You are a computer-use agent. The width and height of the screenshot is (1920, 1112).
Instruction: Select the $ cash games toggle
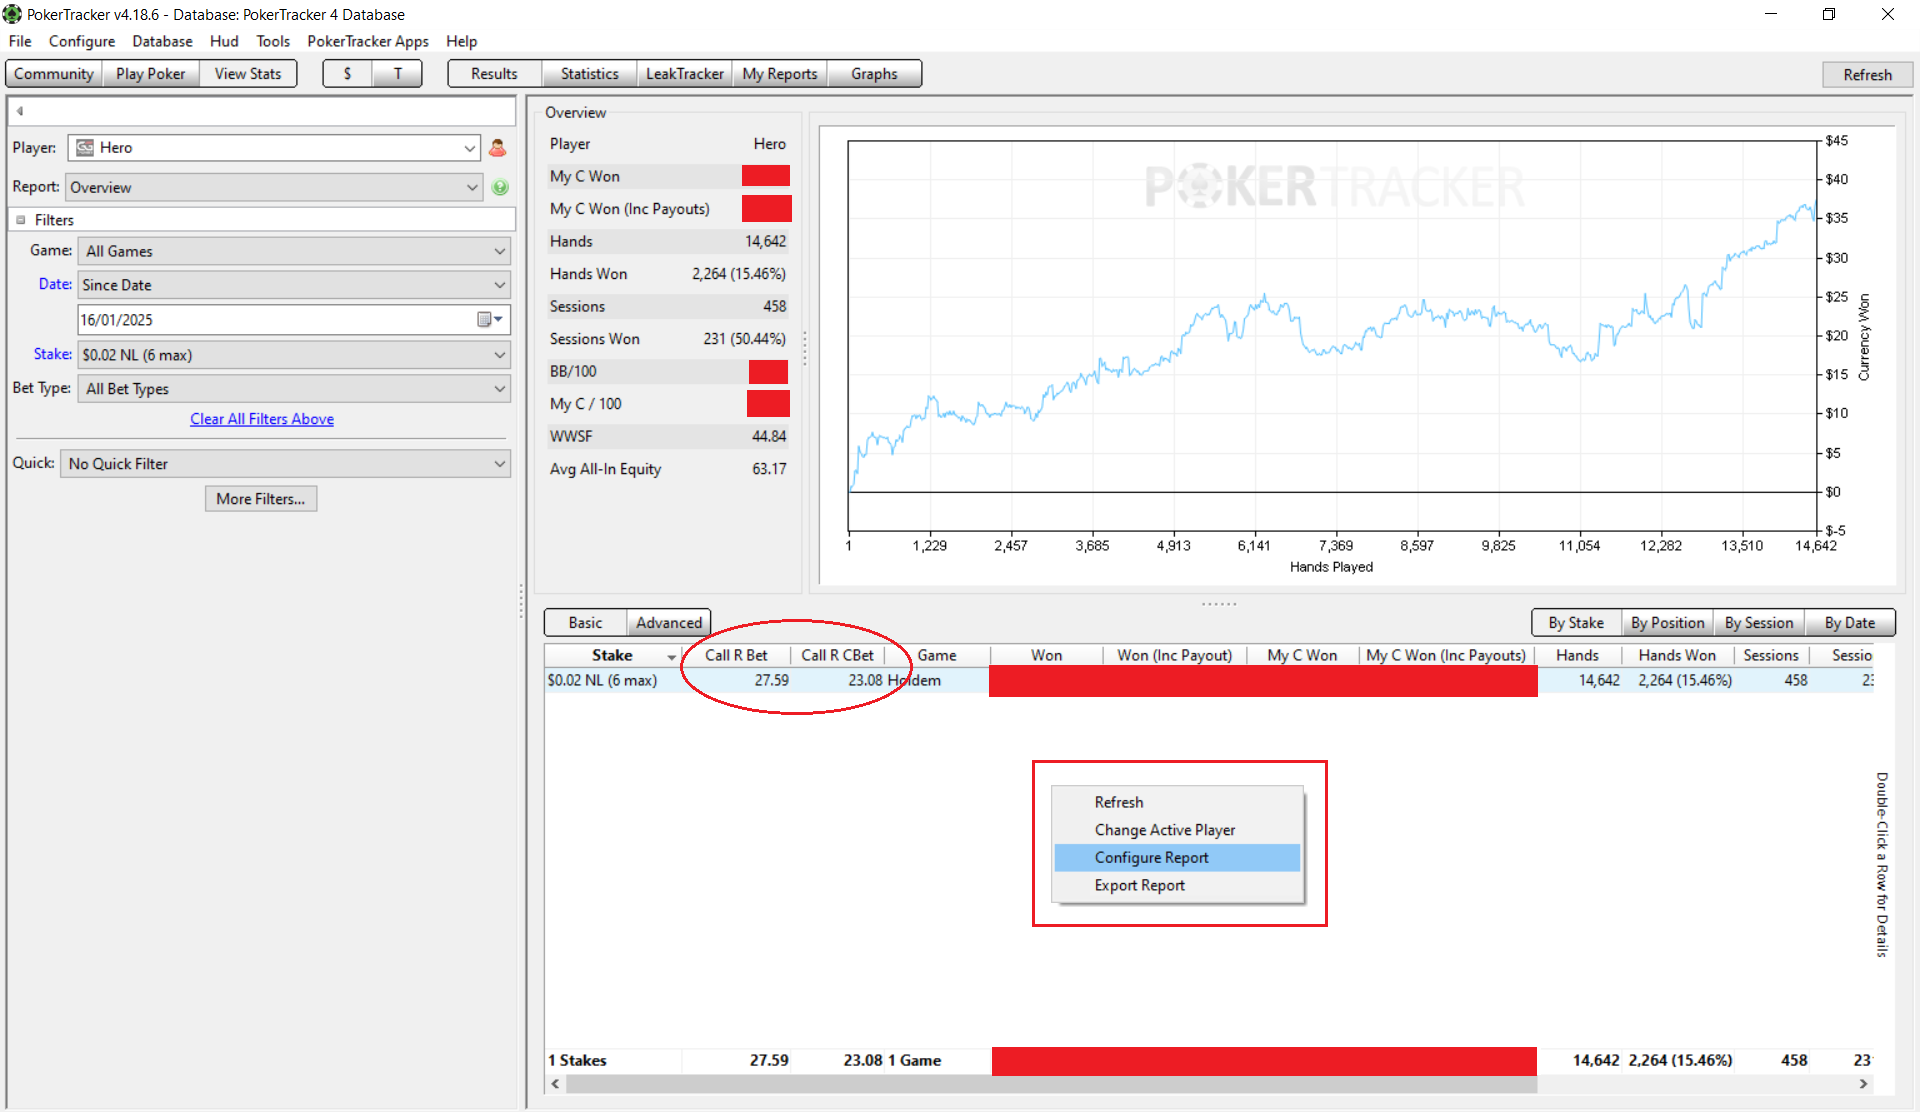point(347,74)
